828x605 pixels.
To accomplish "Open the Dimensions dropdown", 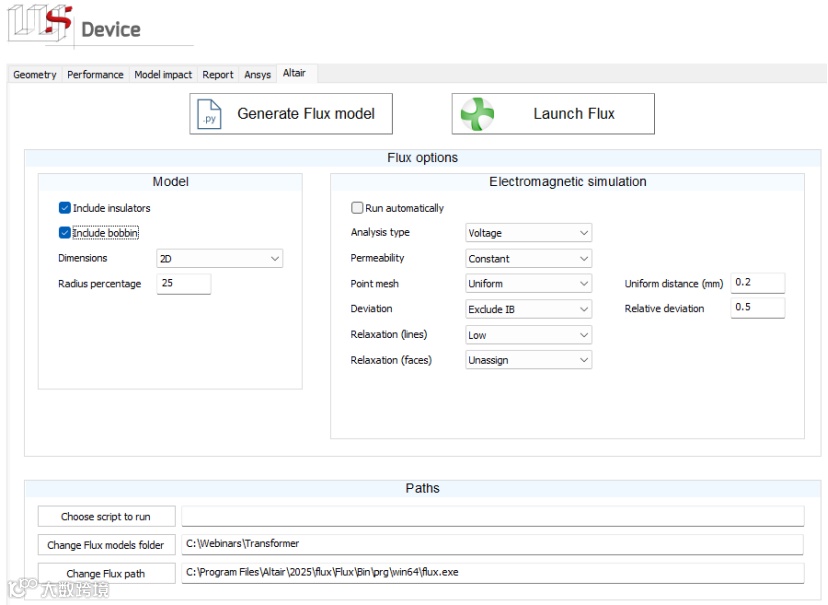I will [220, 259].
